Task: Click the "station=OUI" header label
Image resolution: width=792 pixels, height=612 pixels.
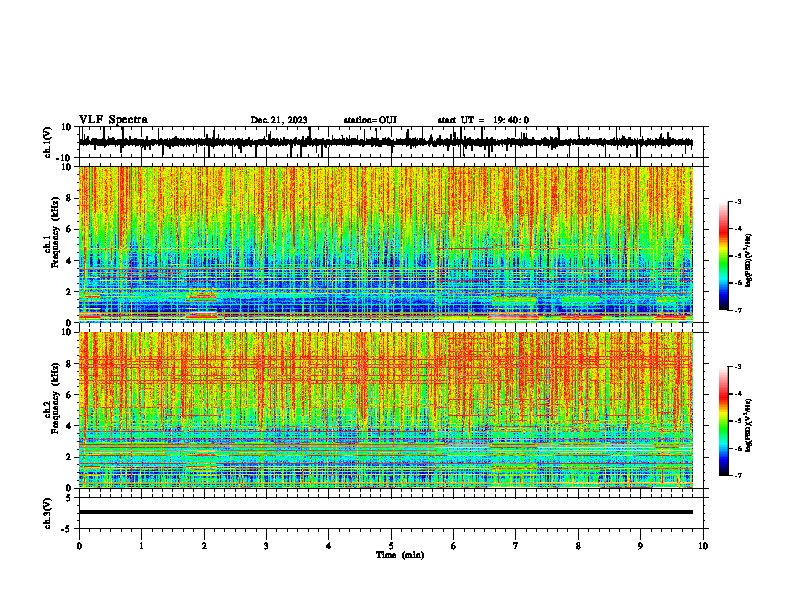Action: [370, 120]
